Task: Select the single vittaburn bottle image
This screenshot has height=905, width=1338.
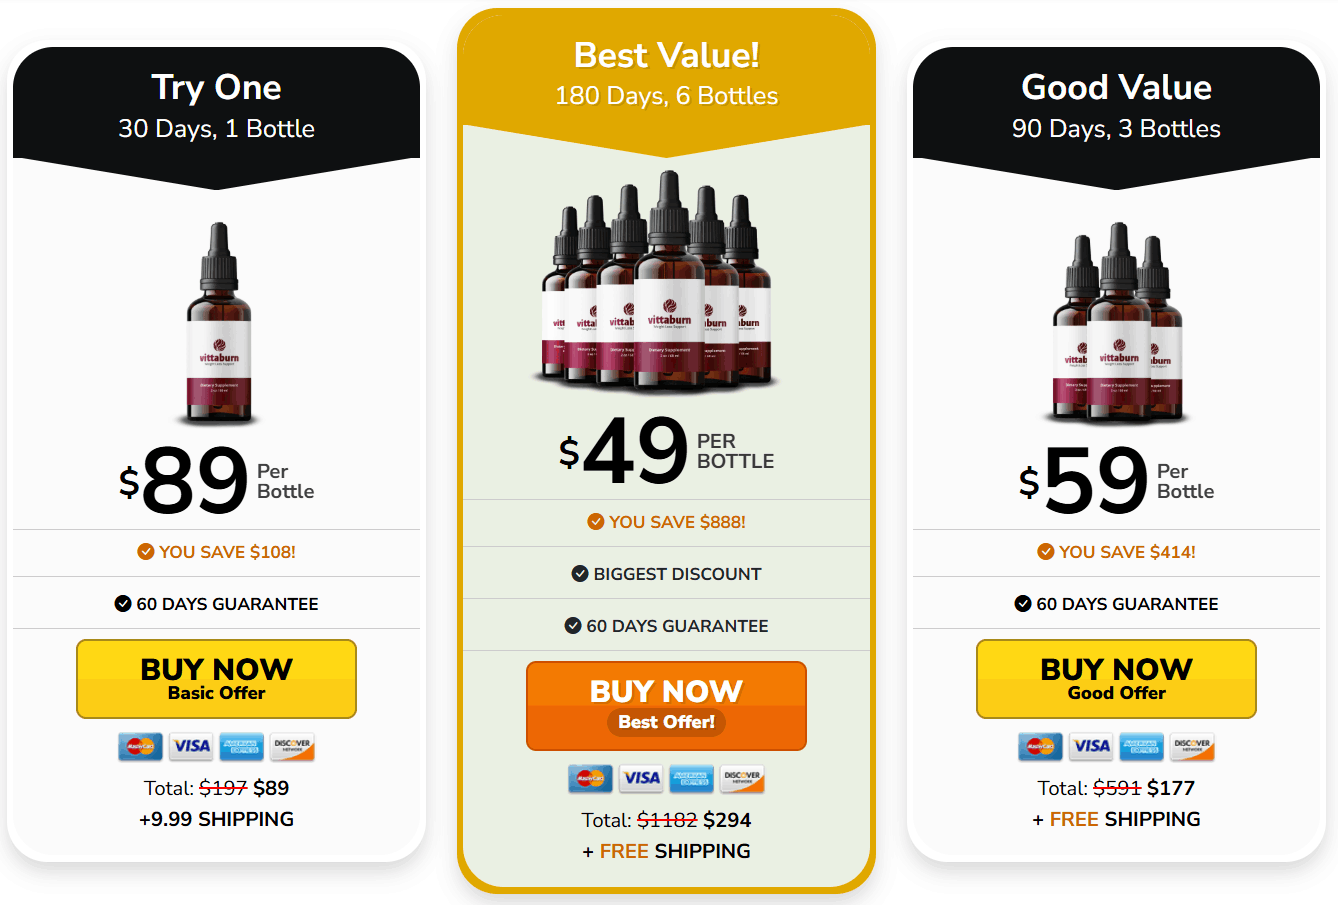Action: click(218, 324)
